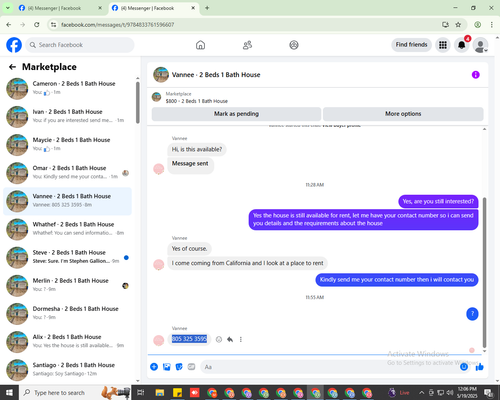Go back from Marketplace chat list
The image size is (500, 400).
point(12,67)
